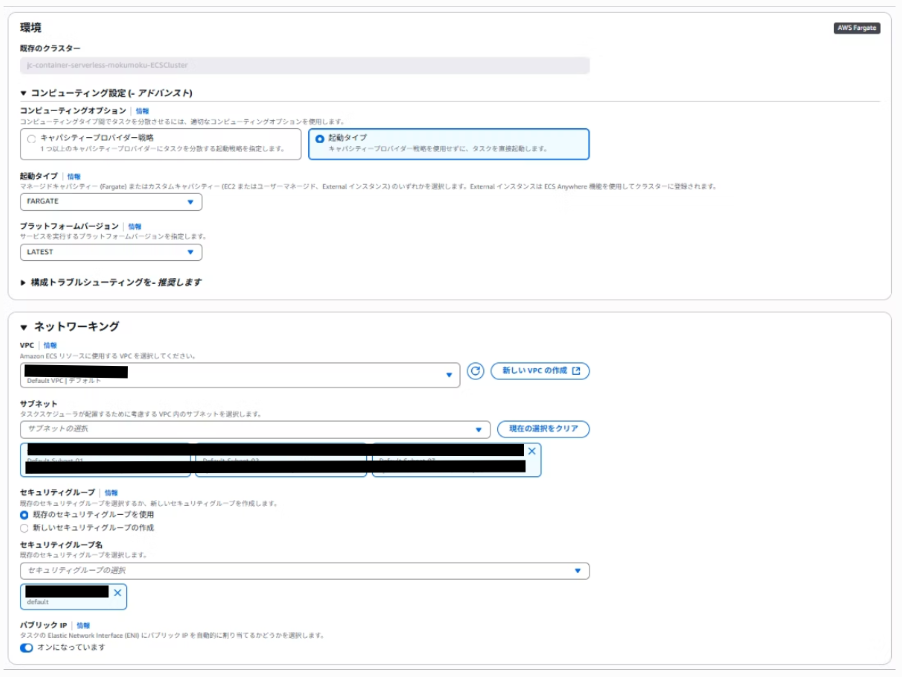Click the AWS Fargate badge

tap(857, 28)
